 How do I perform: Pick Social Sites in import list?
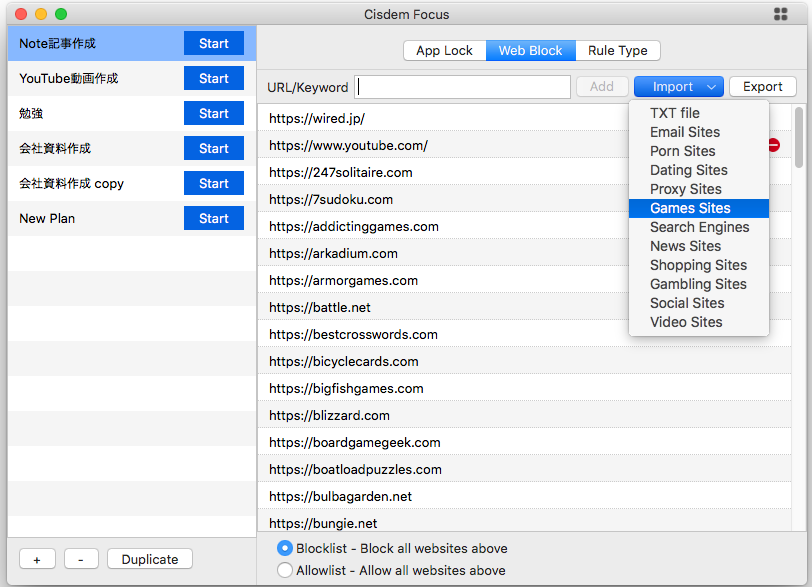click(687, 303)
